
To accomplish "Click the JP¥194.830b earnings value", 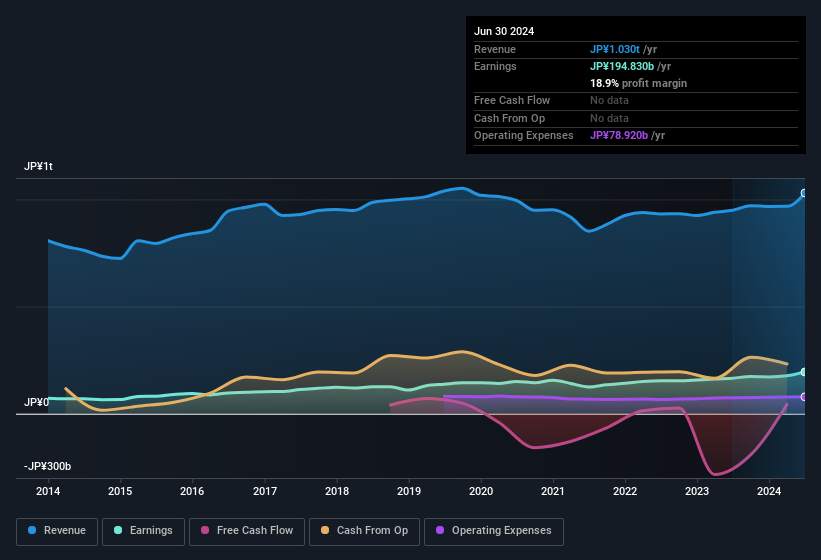I will 622,66.
